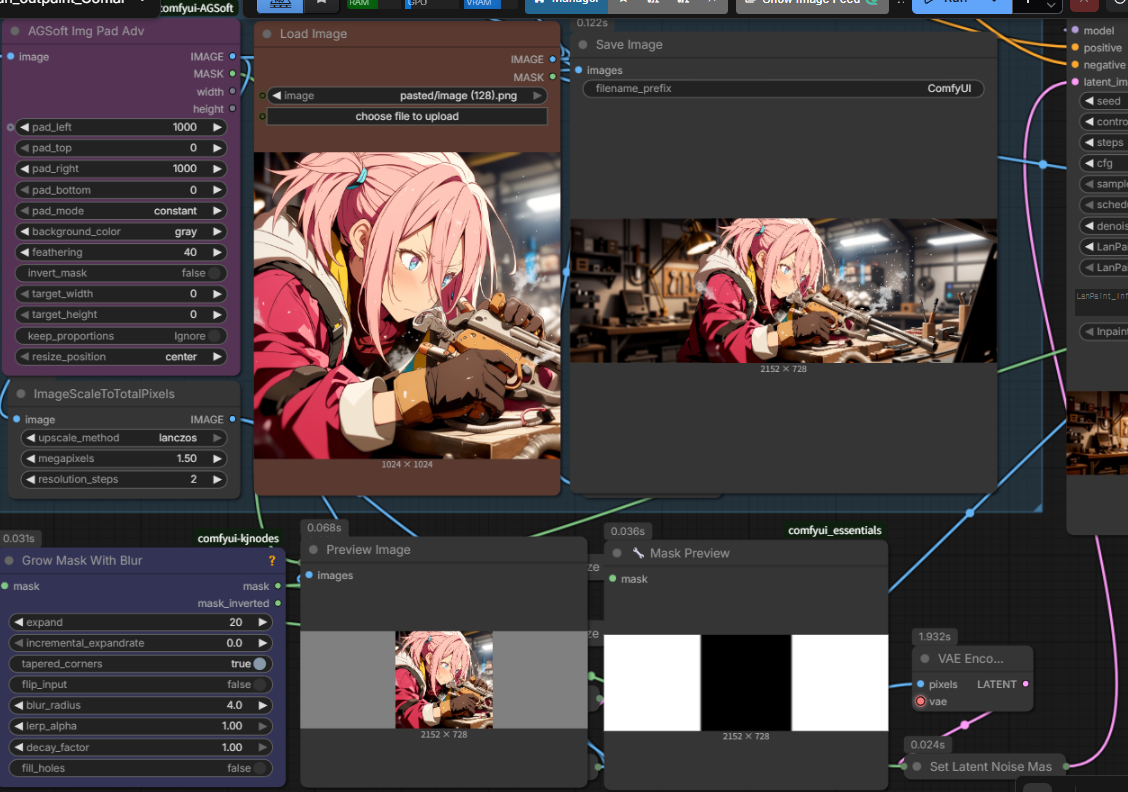Screen dimensions: 1128x792
Task: Enable the flip_input toggle
Action: click(x=260, y=685)
